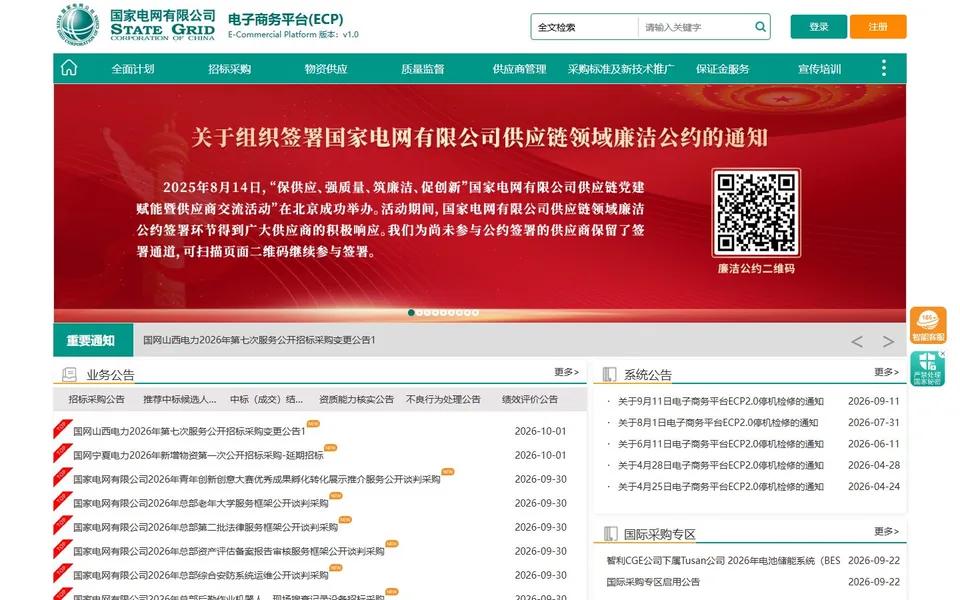Image resolution: width=960 pixels, height=600 pixels.
Task: Click the green 登录 login button
Action: click(x=819, y=26)
